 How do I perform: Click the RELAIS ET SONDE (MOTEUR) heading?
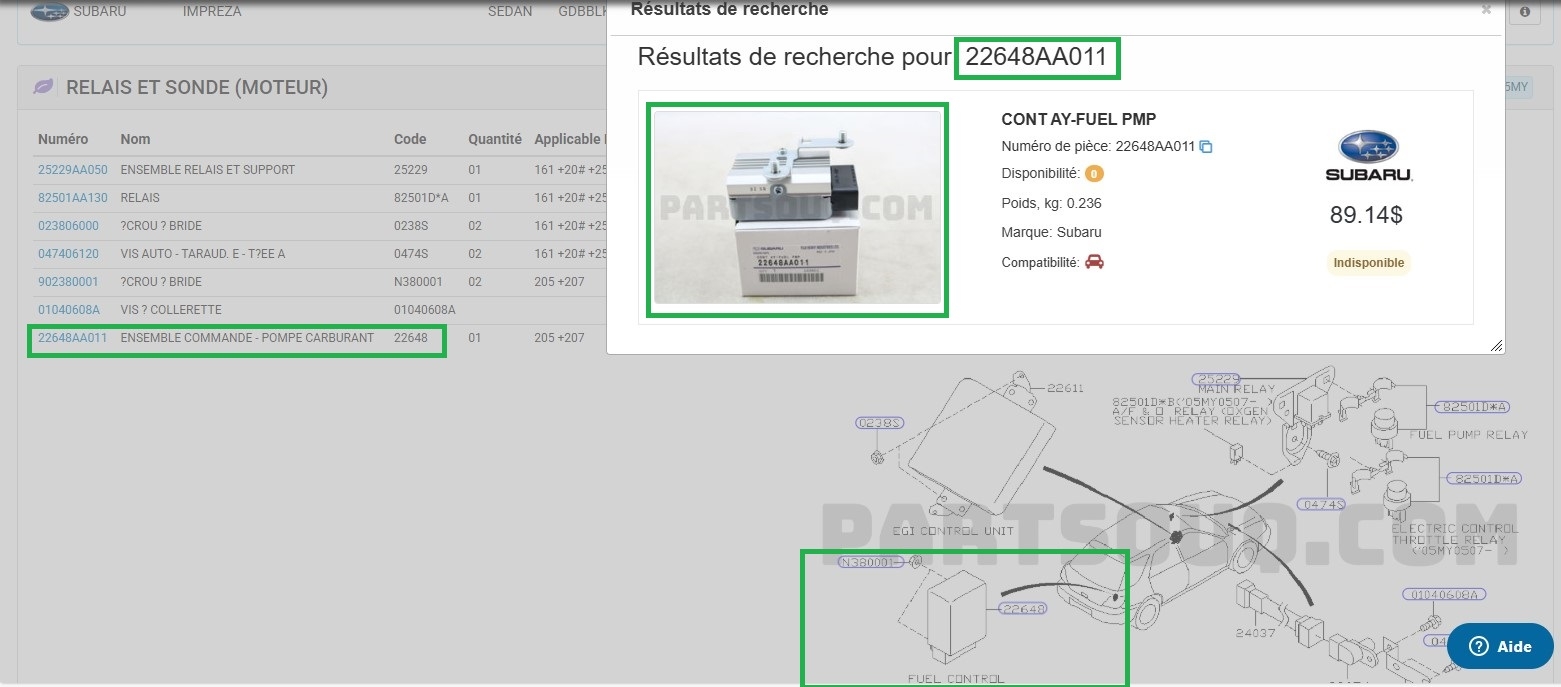(x=197, y=88)
